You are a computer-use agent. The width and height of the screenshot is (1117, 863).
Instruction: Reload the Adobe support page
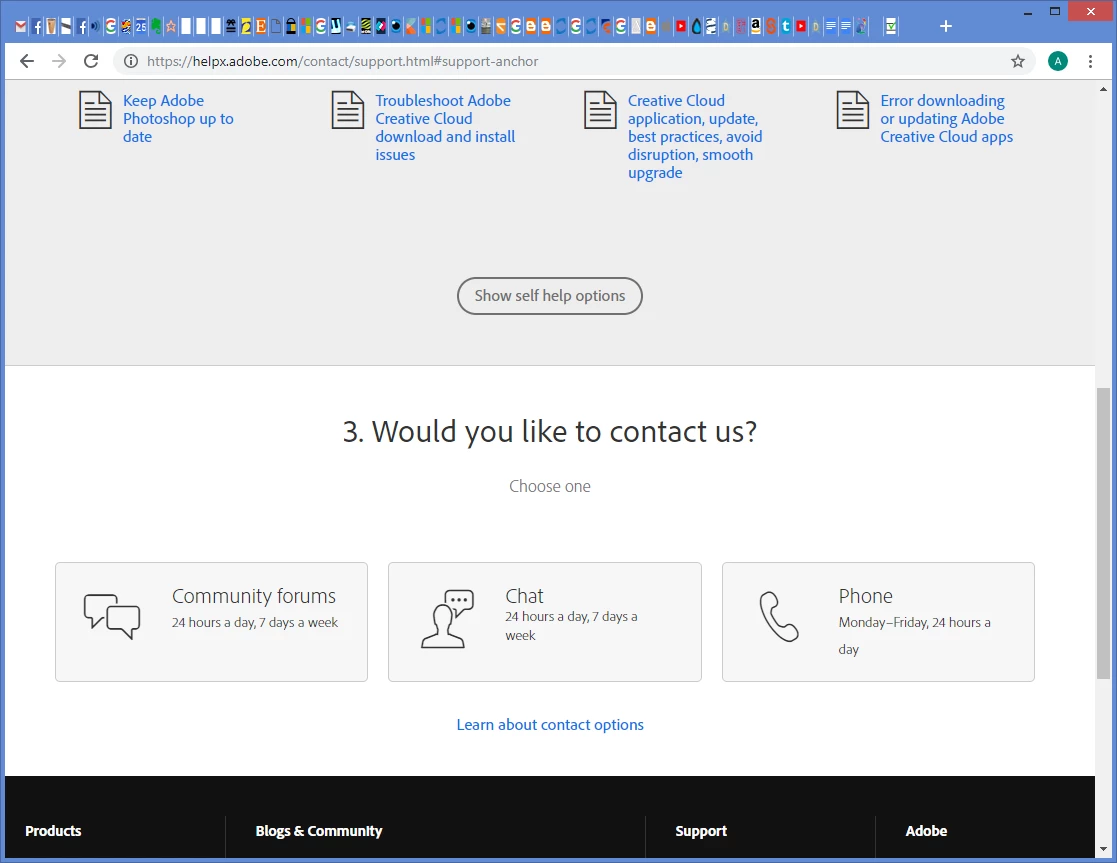[90, 61]
